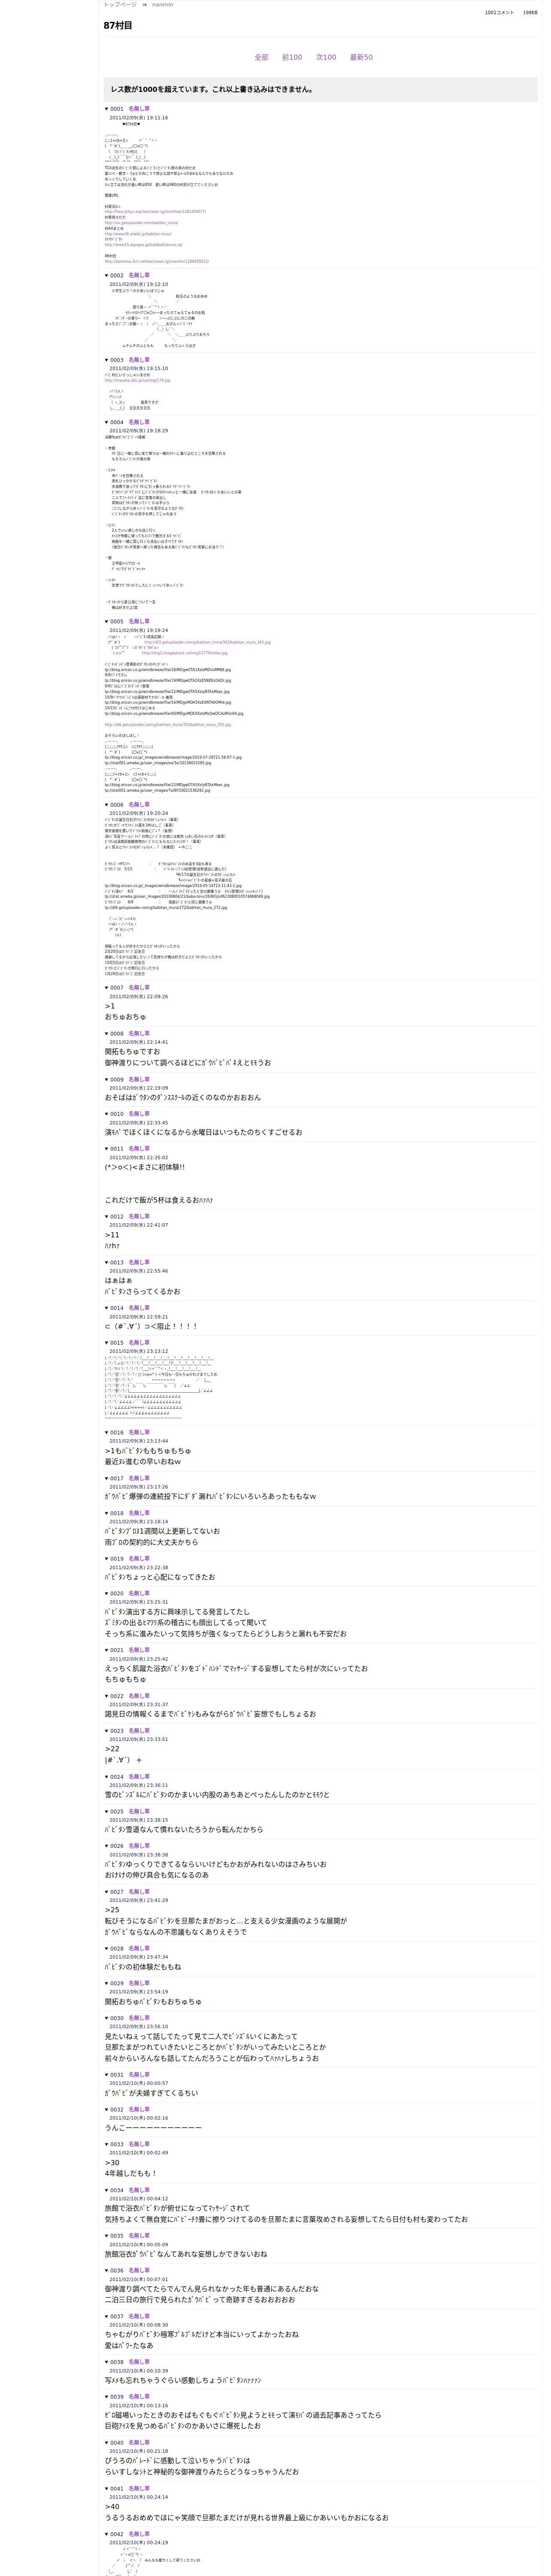Click the >11 anchor in post 0012

click(x=112, y=1235)
